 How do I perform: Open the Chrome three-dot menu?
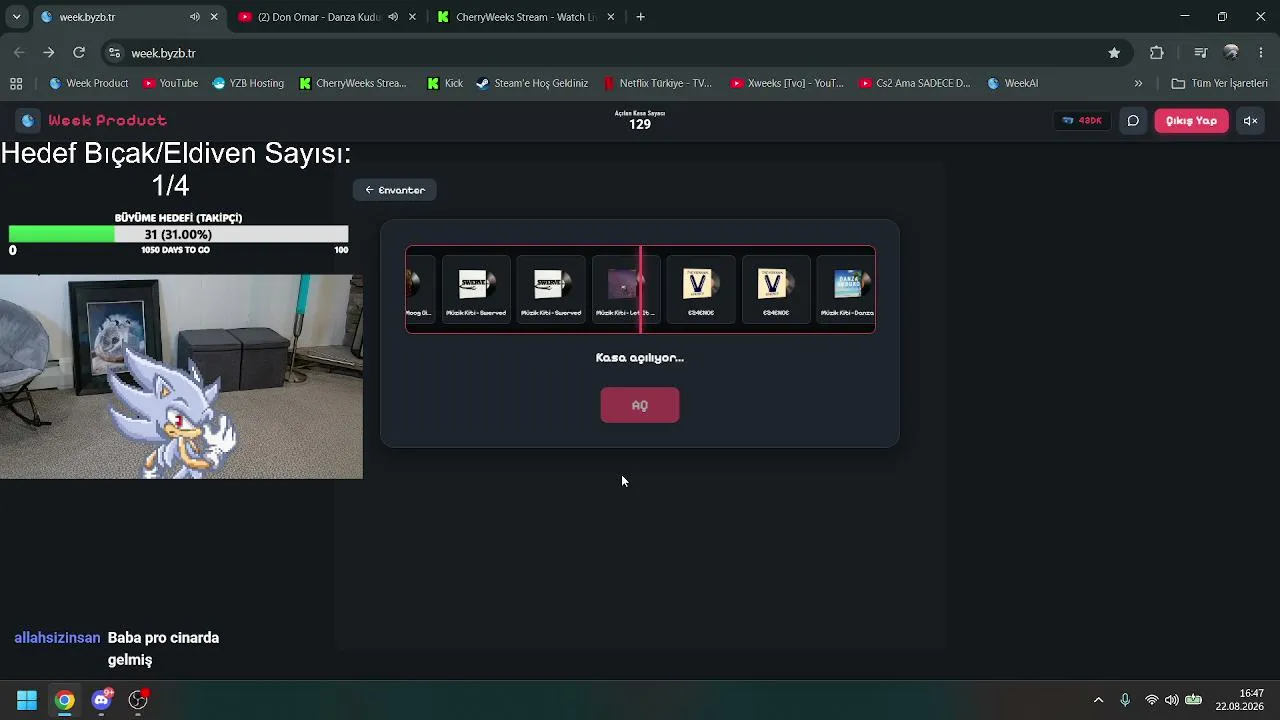click(1261, 53)
